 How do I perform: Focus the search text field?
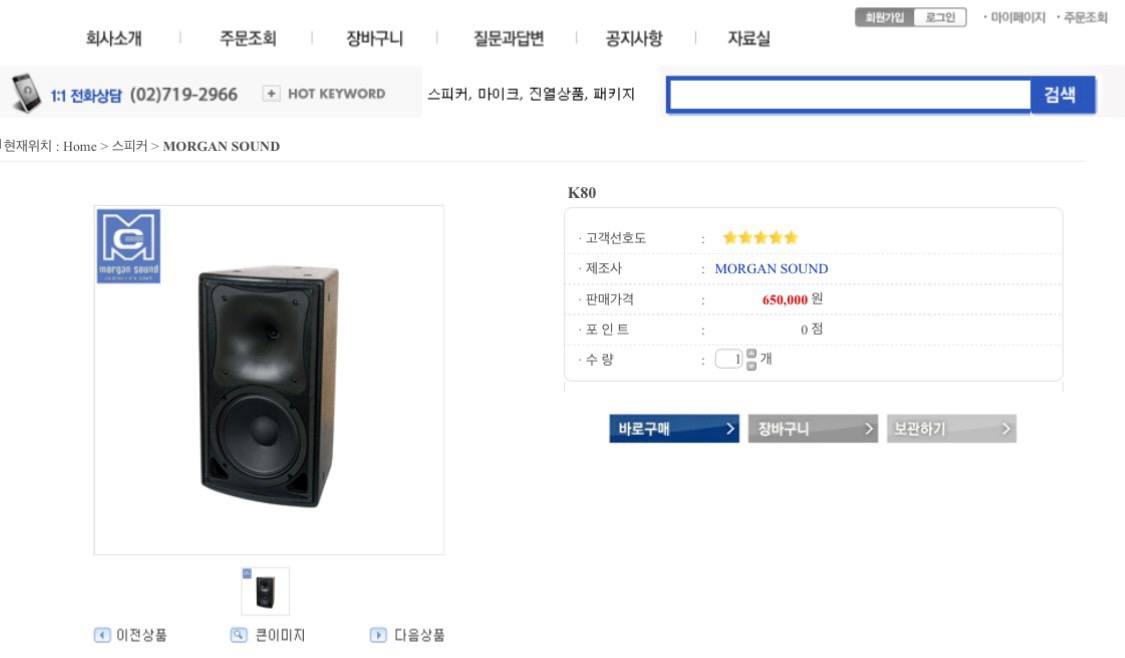(x=849, y=95)
